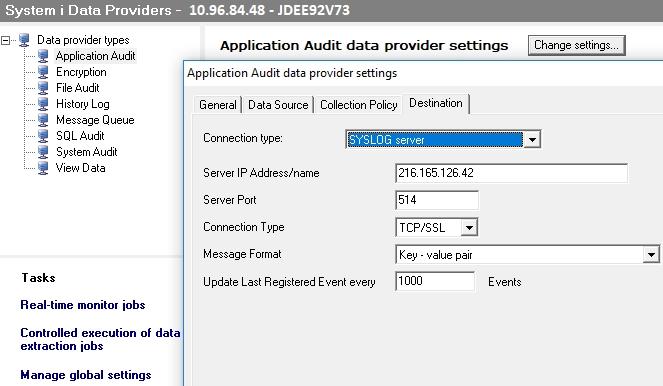This screenshot has height=386, width=663.
Task: Click the Data provider types root icon
Action: tap(25, 40)
